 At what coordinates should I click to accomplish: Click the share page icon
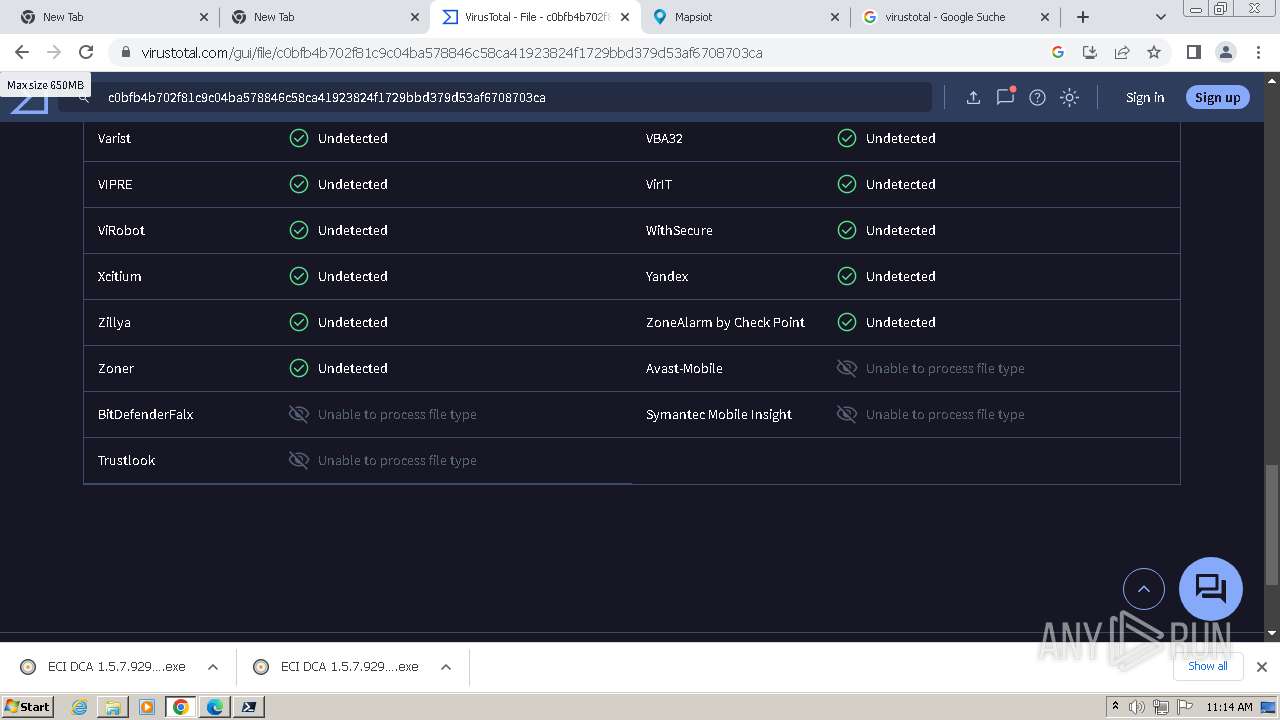1122,52
